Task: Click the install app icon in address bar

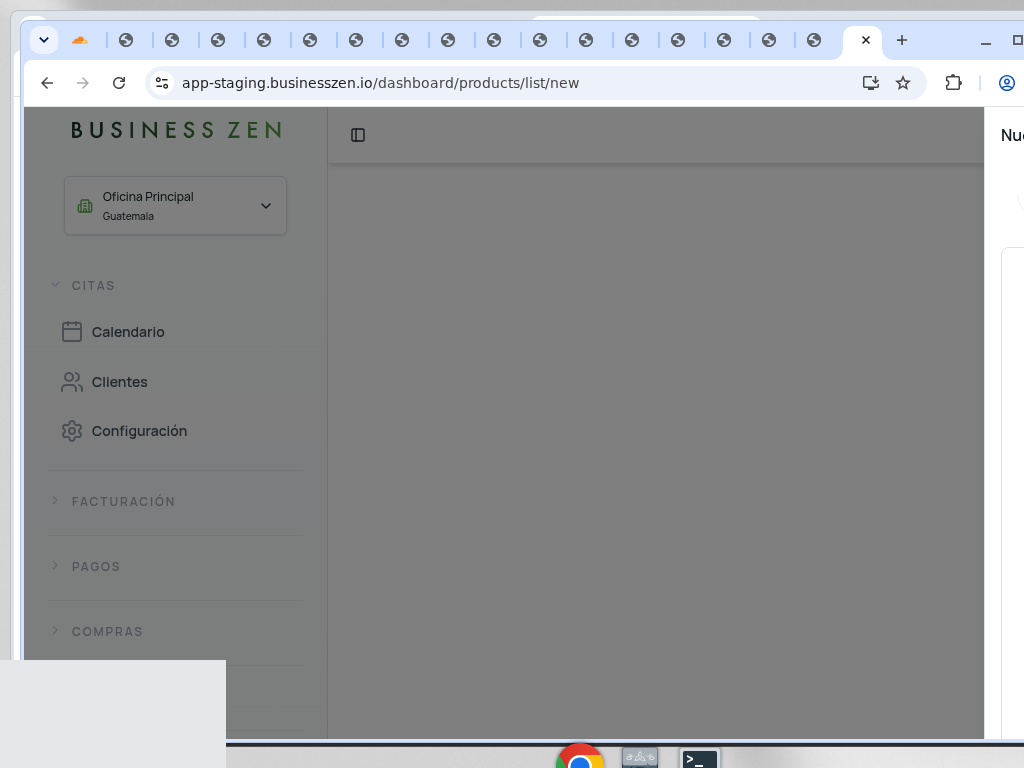Action: [x=871, y=83]
